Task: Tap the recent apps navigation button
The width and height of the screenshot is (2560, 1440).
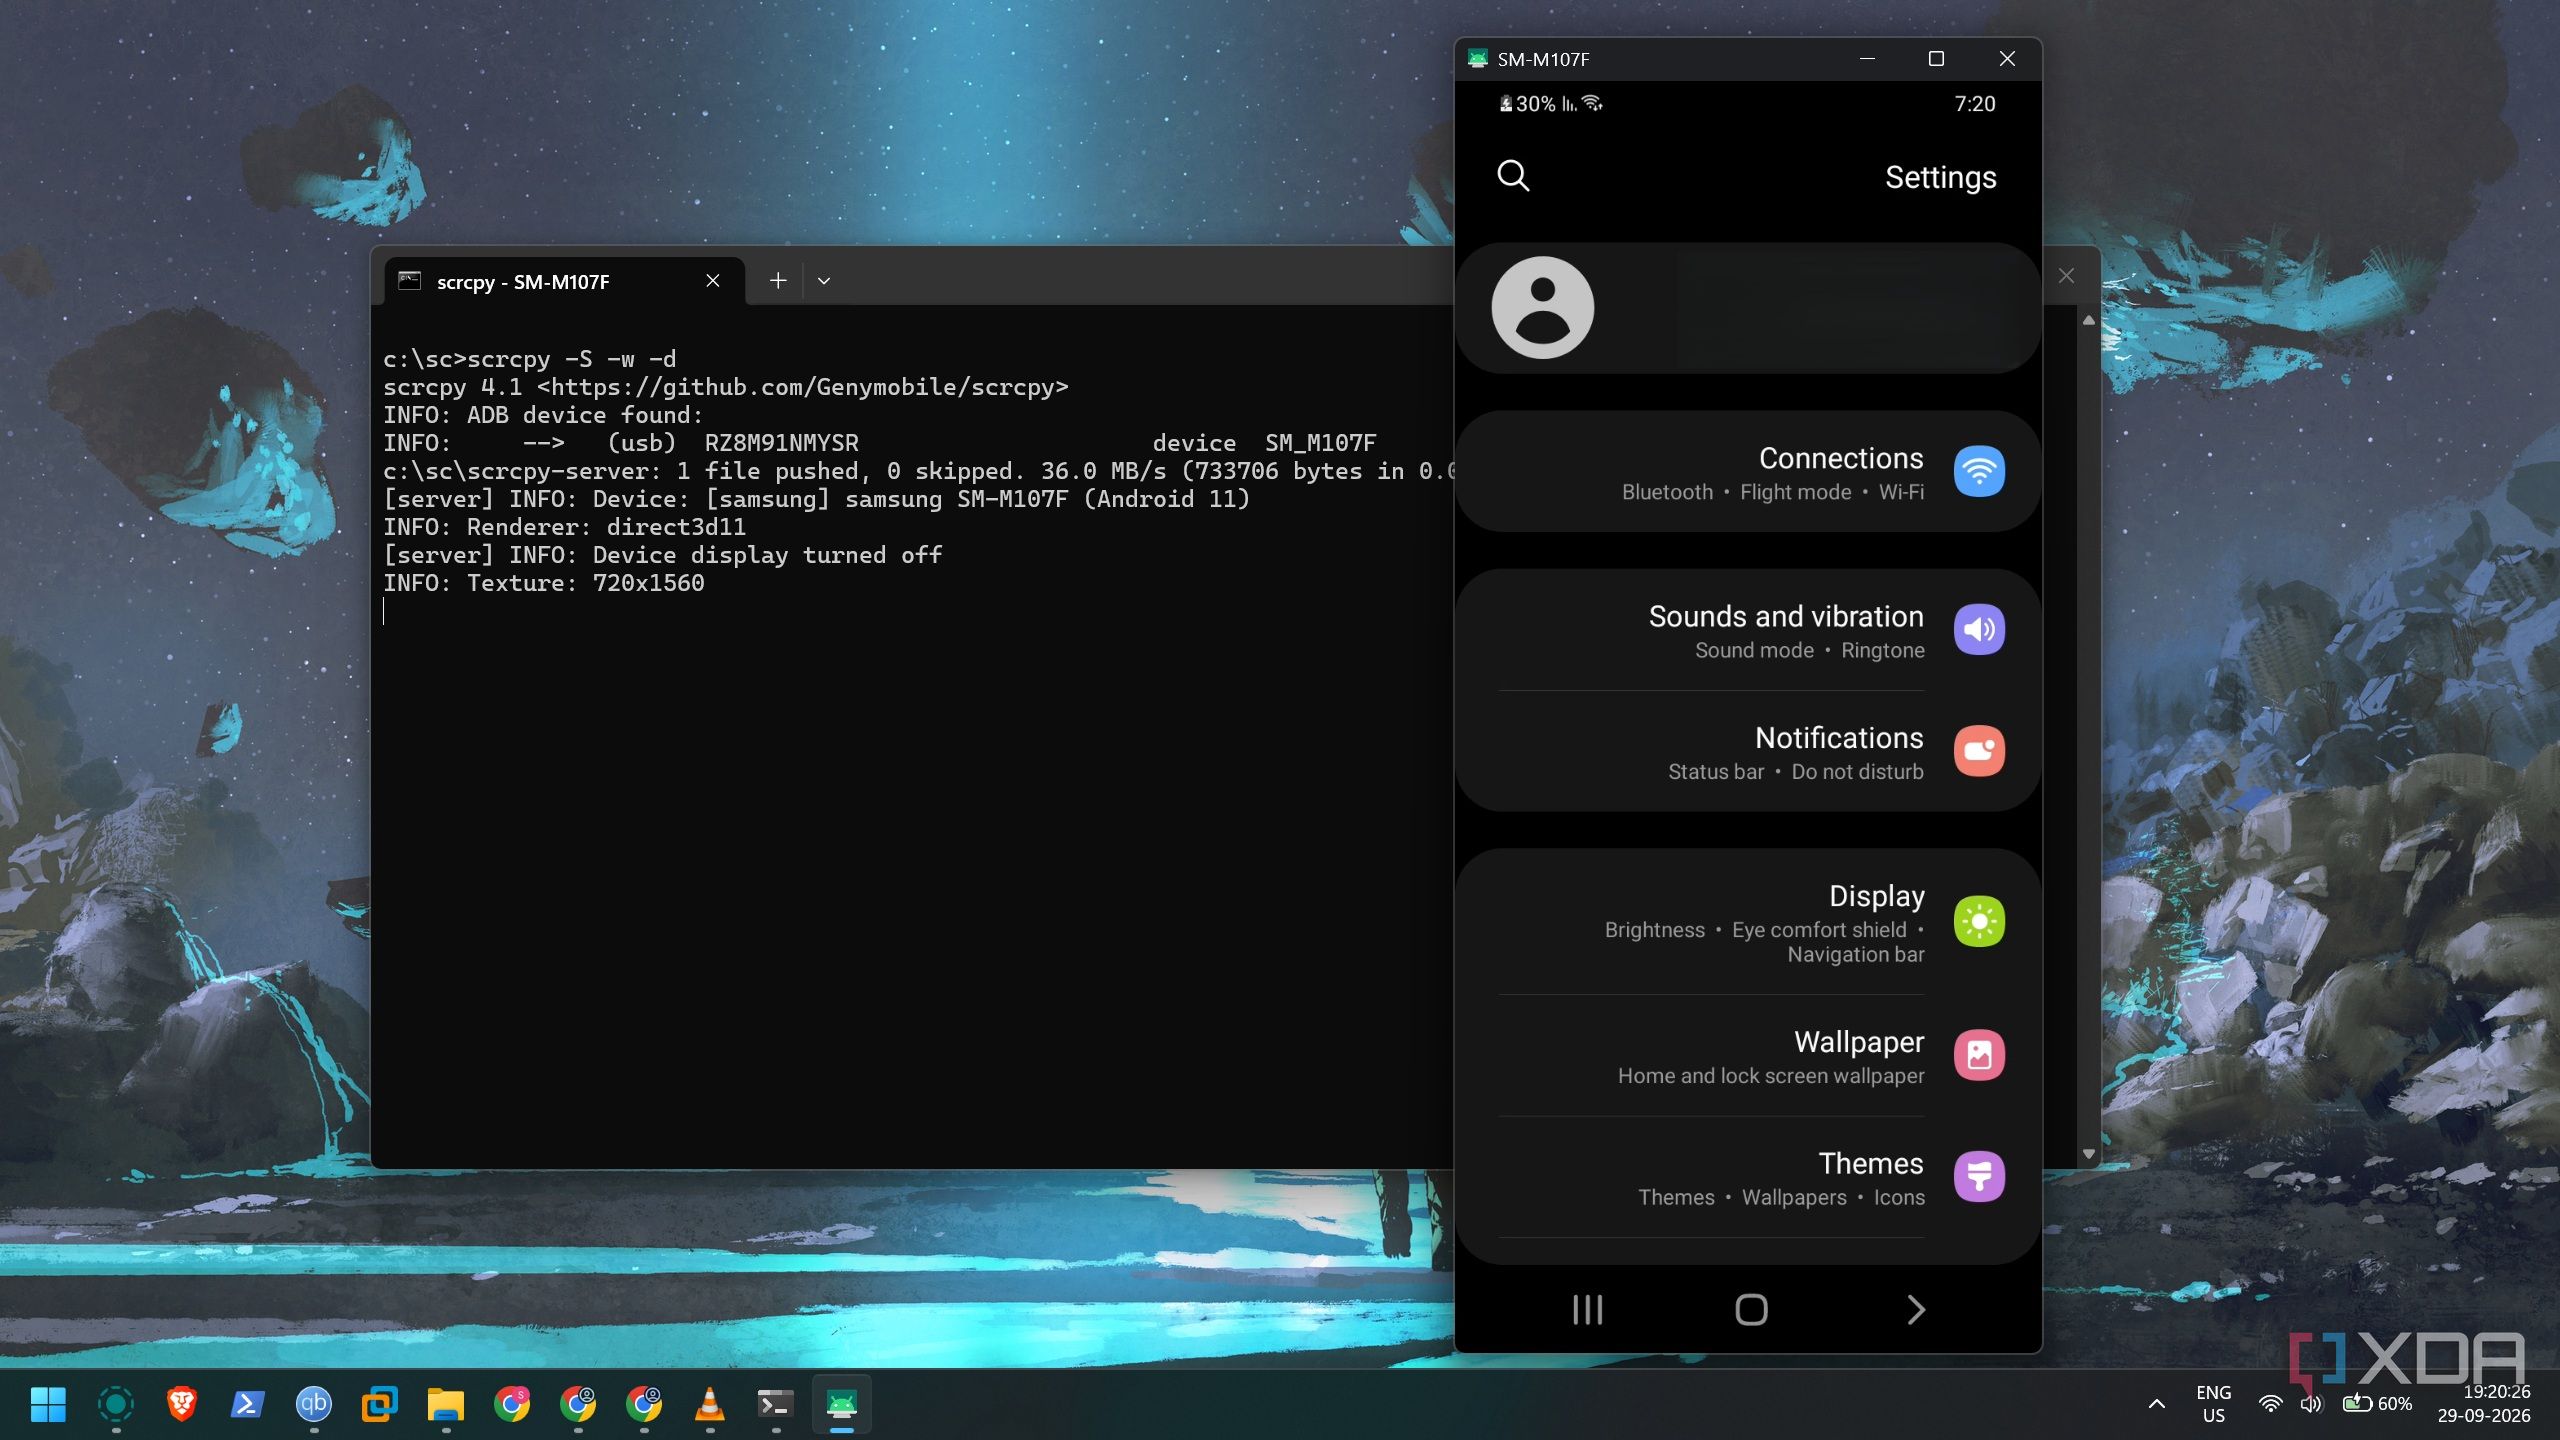Action: [x=1587, y=1310]
